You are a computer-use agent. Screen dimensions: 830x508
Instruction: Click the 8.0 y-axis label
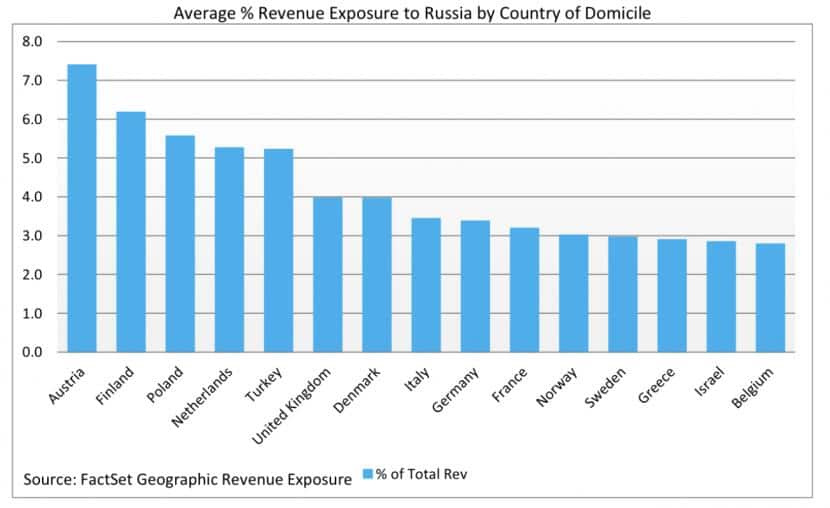[x=32, y=42]
